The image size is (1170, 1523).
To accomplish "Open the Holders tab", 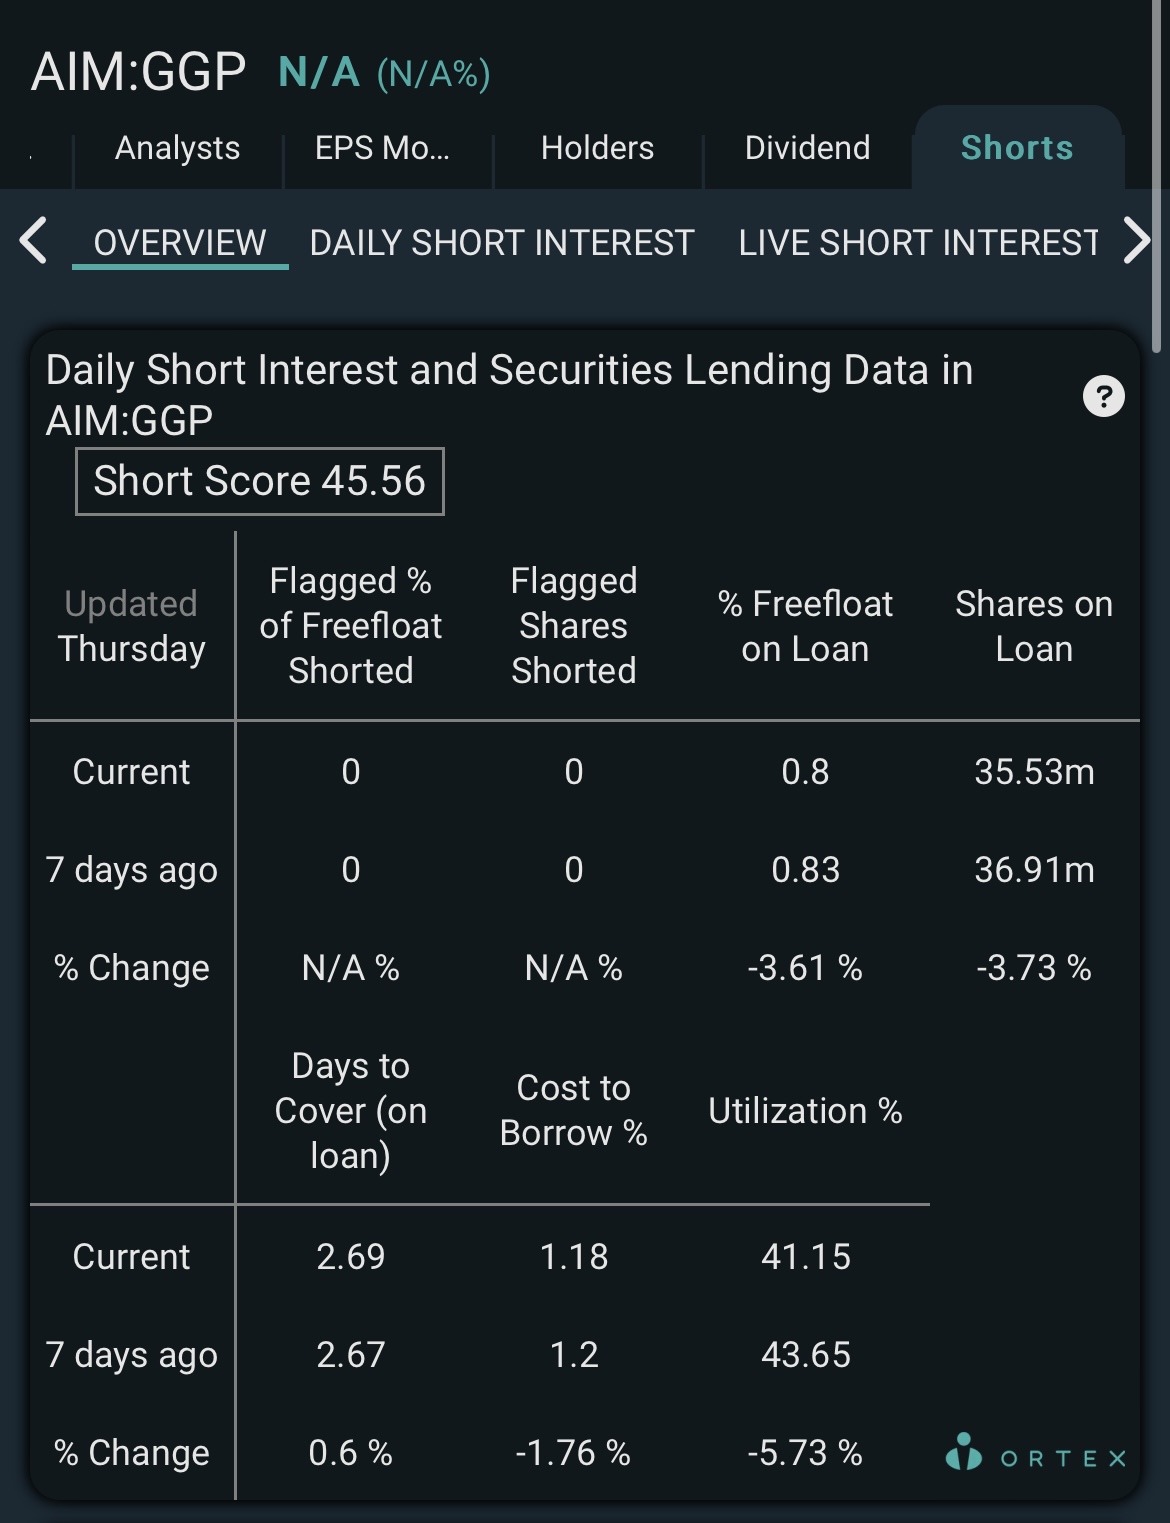I will tap(597, 148).
